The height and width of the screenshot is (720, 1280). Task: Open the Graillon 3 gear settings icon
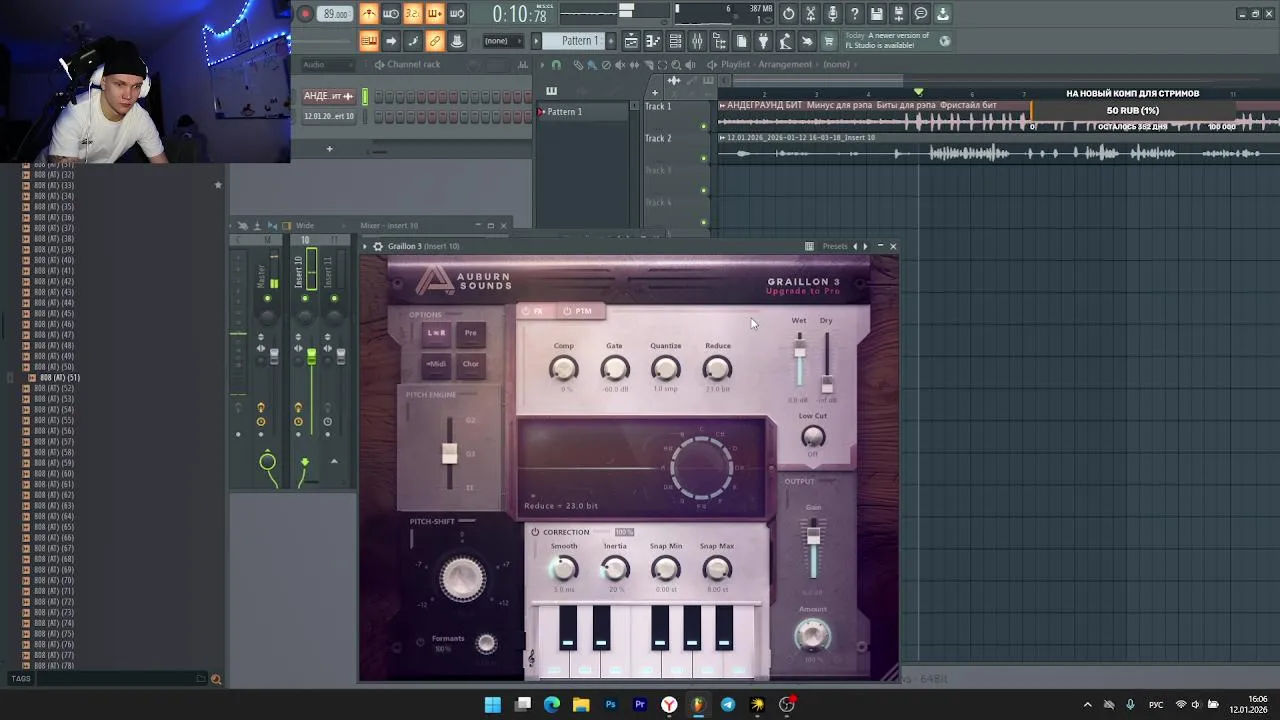click(x=378, y=246)
